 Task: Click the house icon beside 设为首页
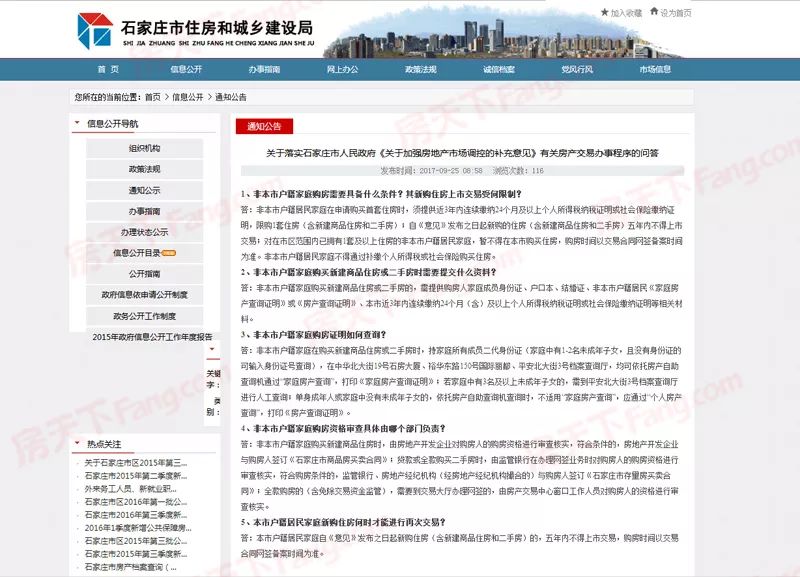tap(654, 12)
